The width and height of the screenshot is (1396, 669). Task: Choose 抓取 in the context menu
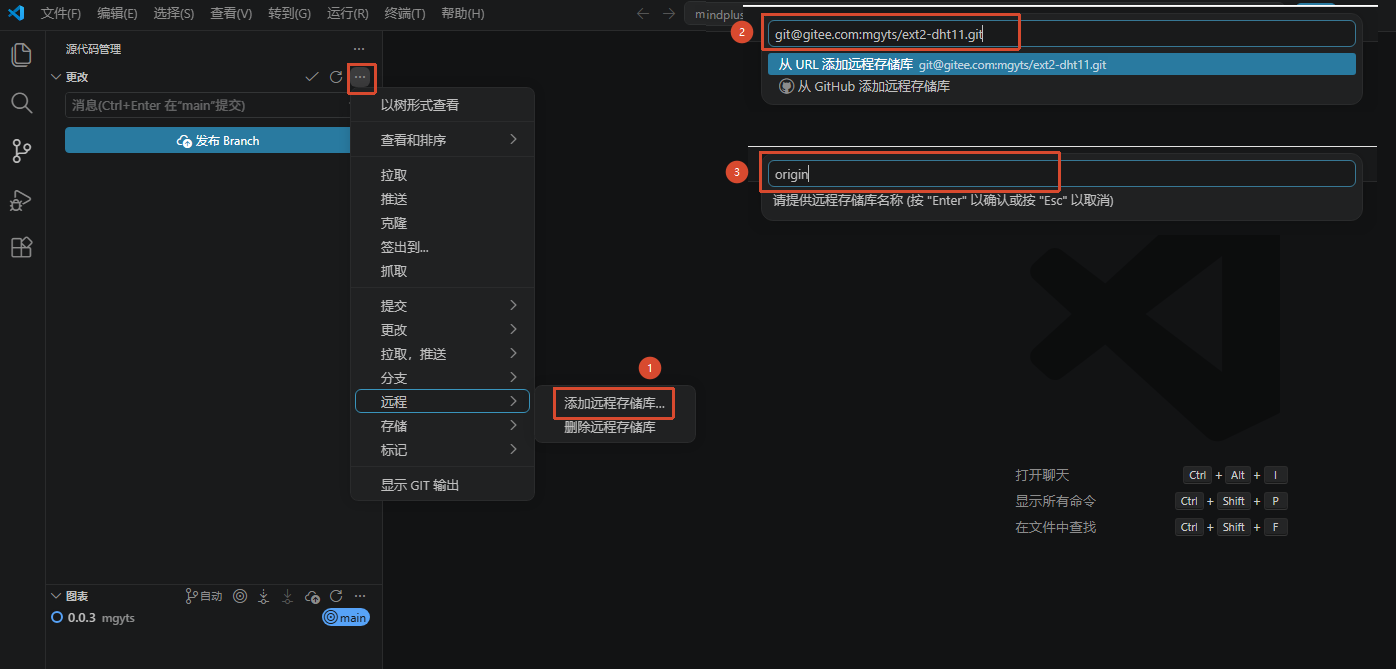click(442, 271)
